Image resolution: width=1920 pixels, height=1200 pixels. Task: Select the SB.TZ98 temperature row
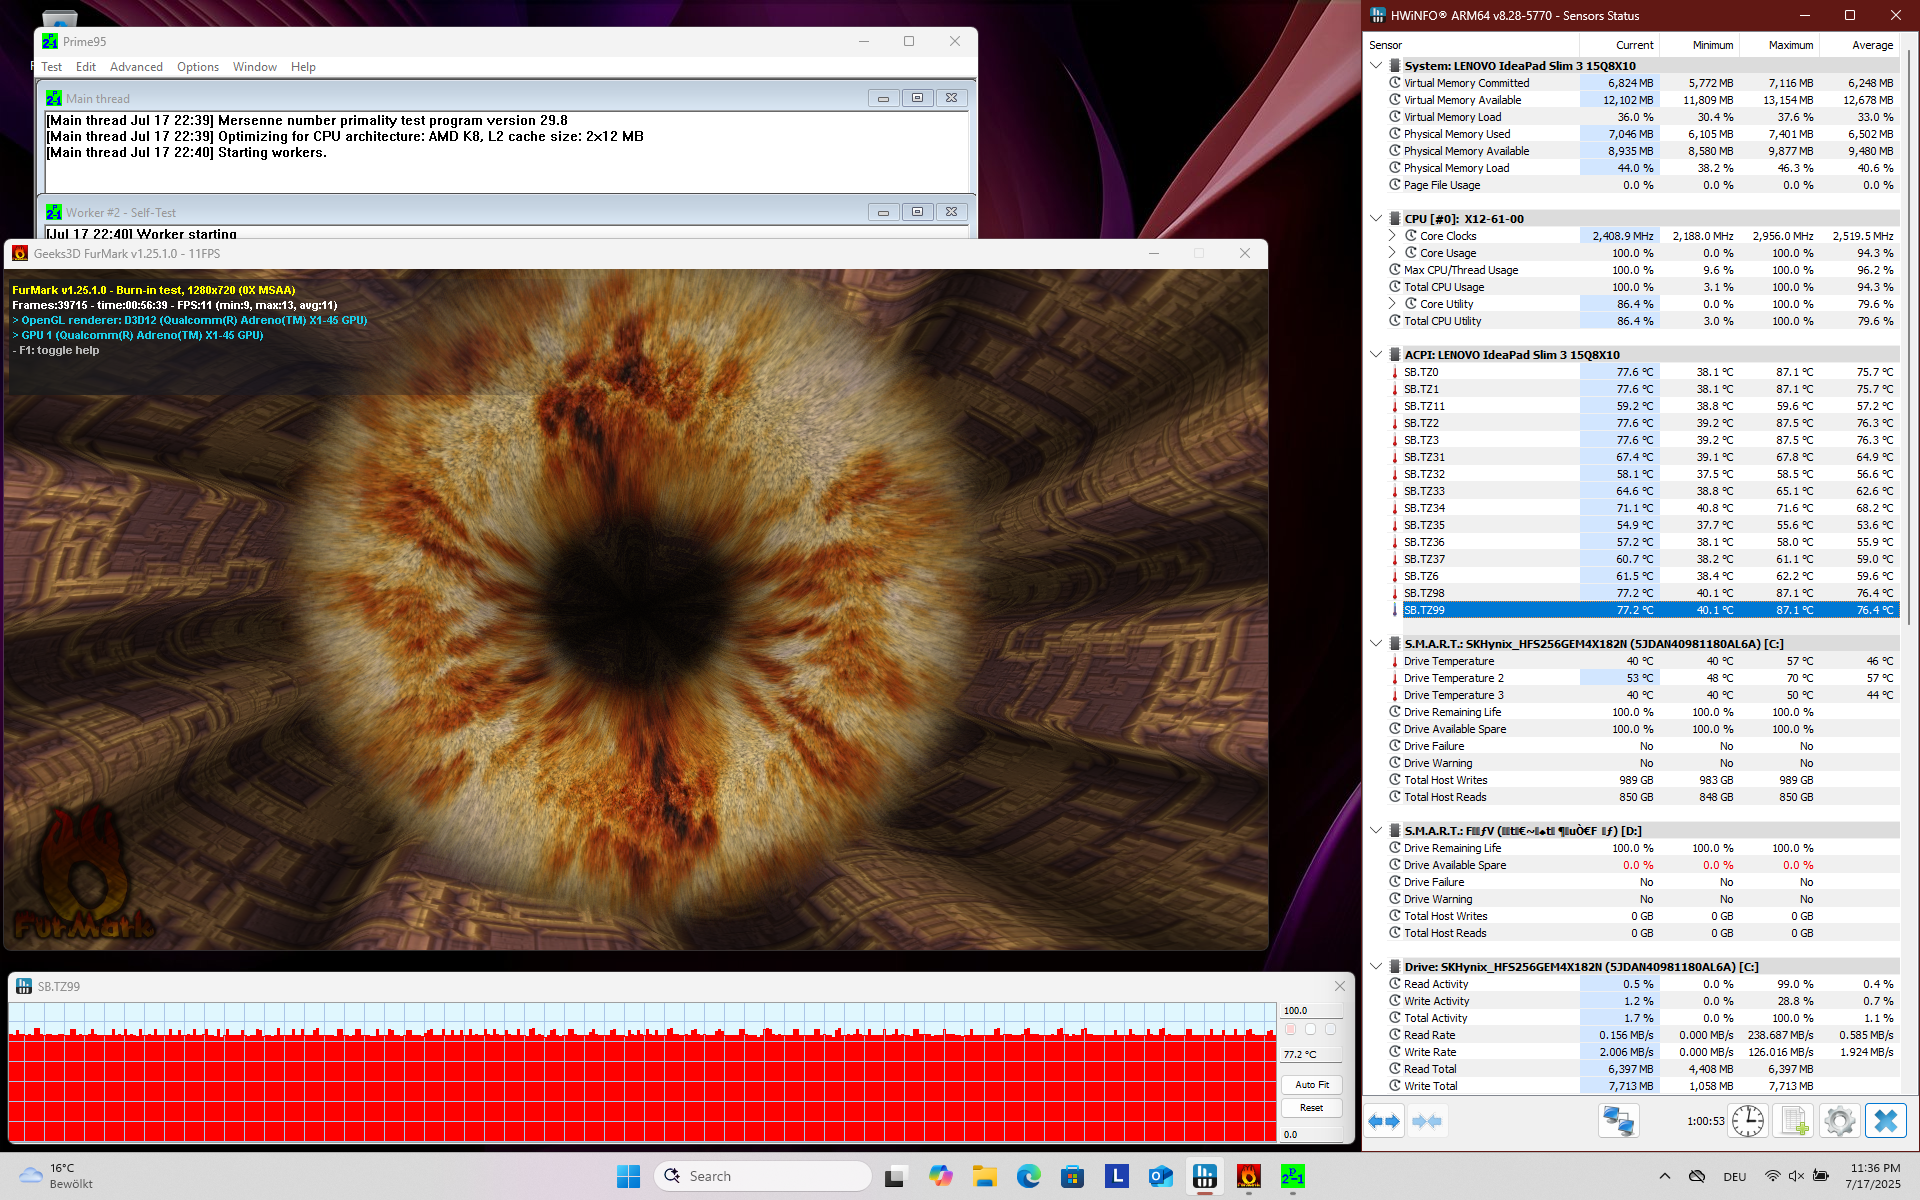coord(1424,593)
